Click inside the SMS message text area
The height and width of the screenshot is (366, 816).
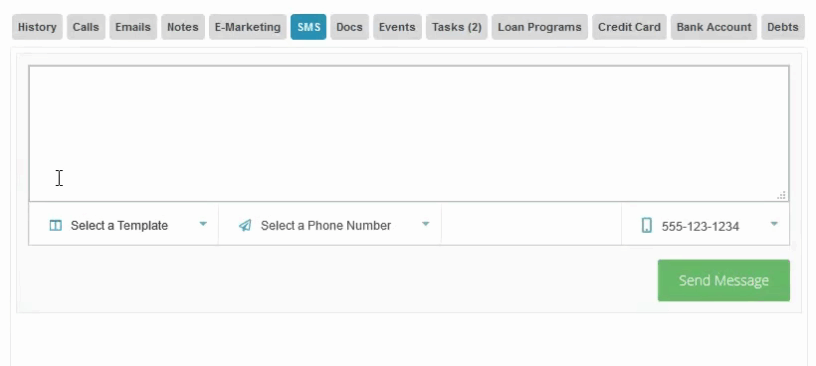pos(409,133)
